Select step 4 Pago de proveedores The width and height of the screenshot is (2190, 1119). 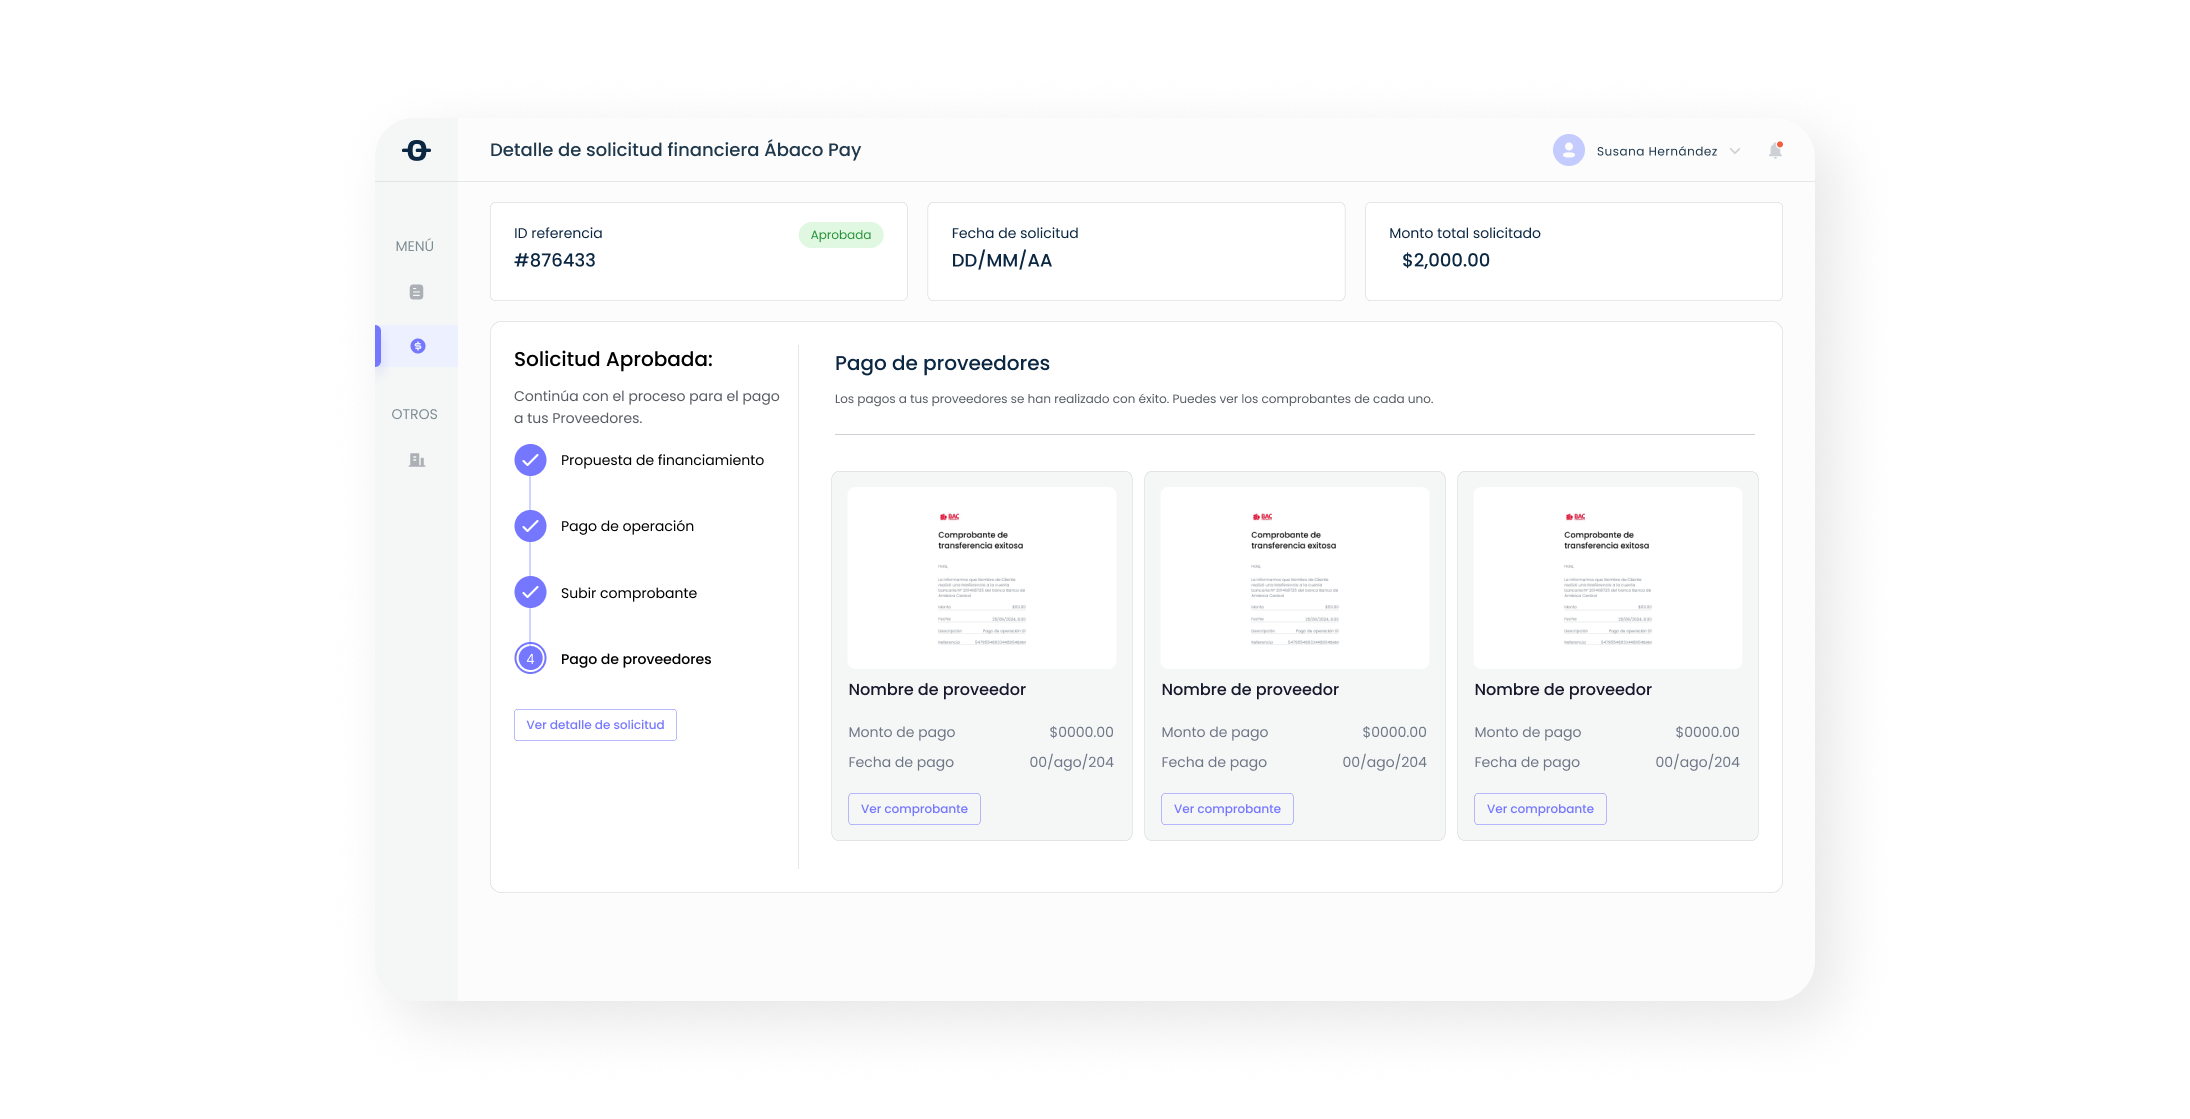click(x=530, y=659)
